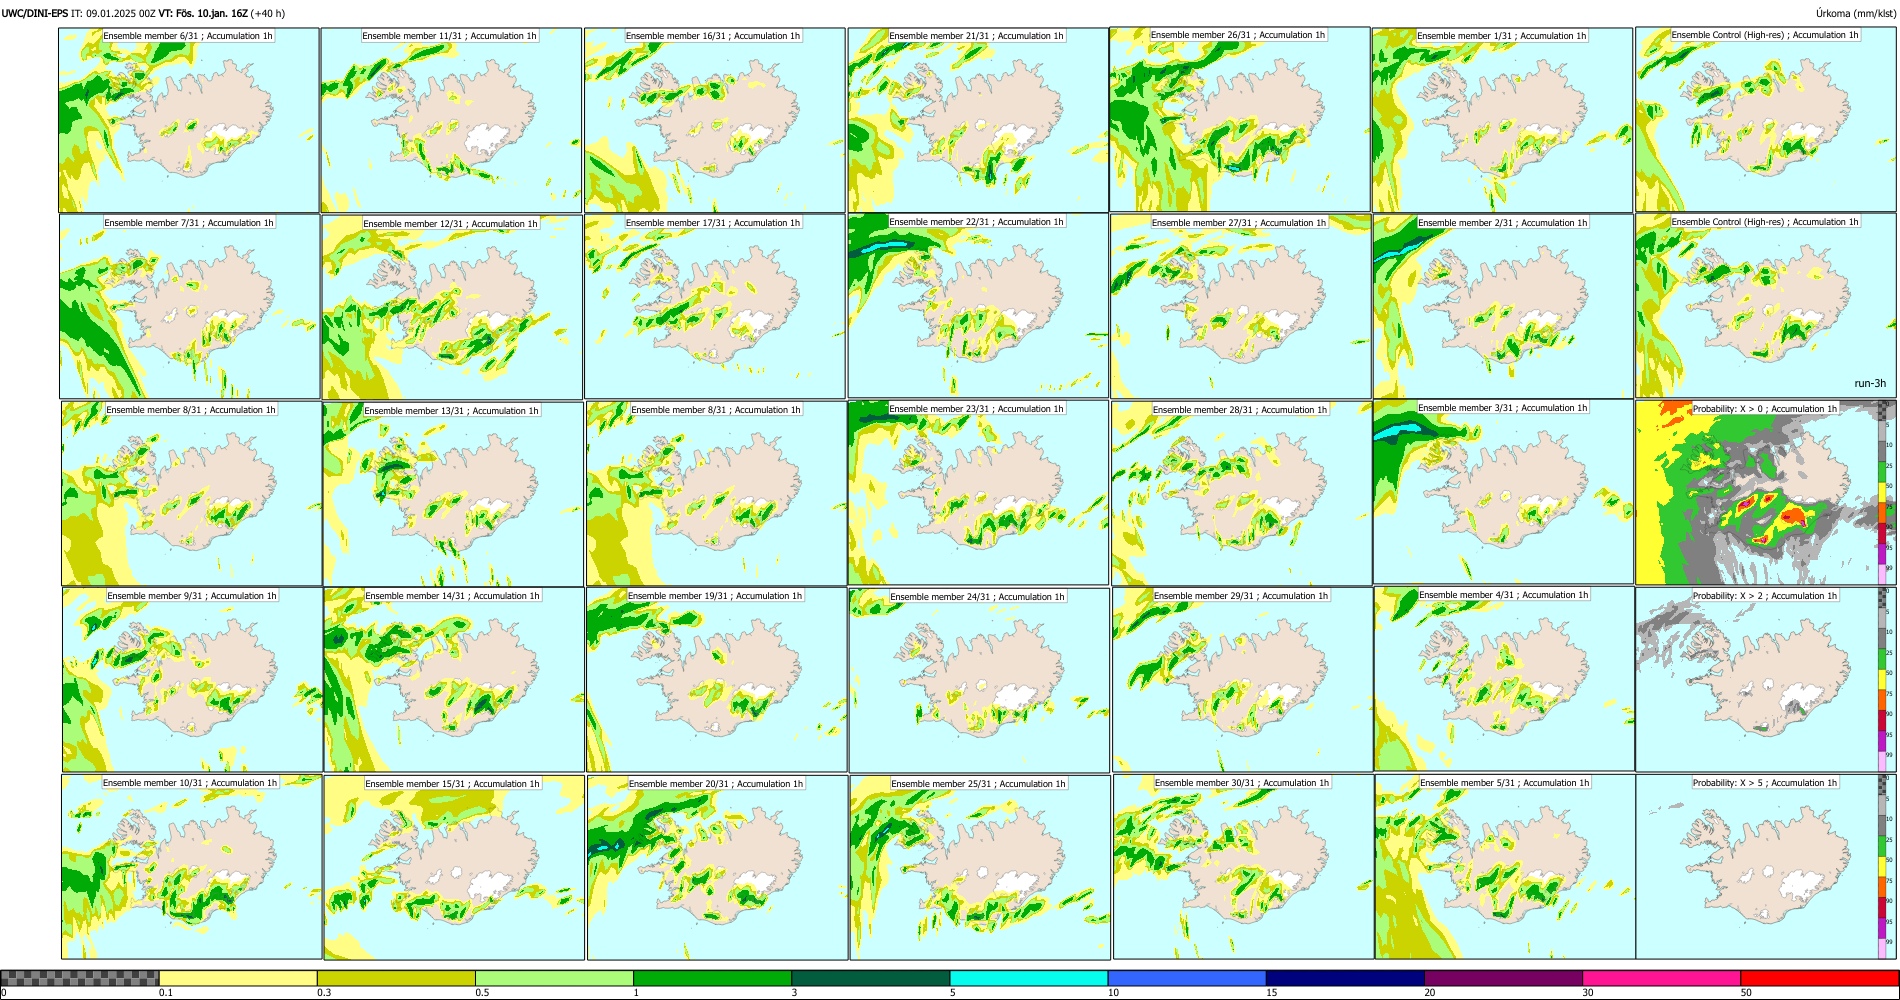Open the Ensemble member 20/31 map
Screen dimensions: 1900x1000
pos(717,867)
